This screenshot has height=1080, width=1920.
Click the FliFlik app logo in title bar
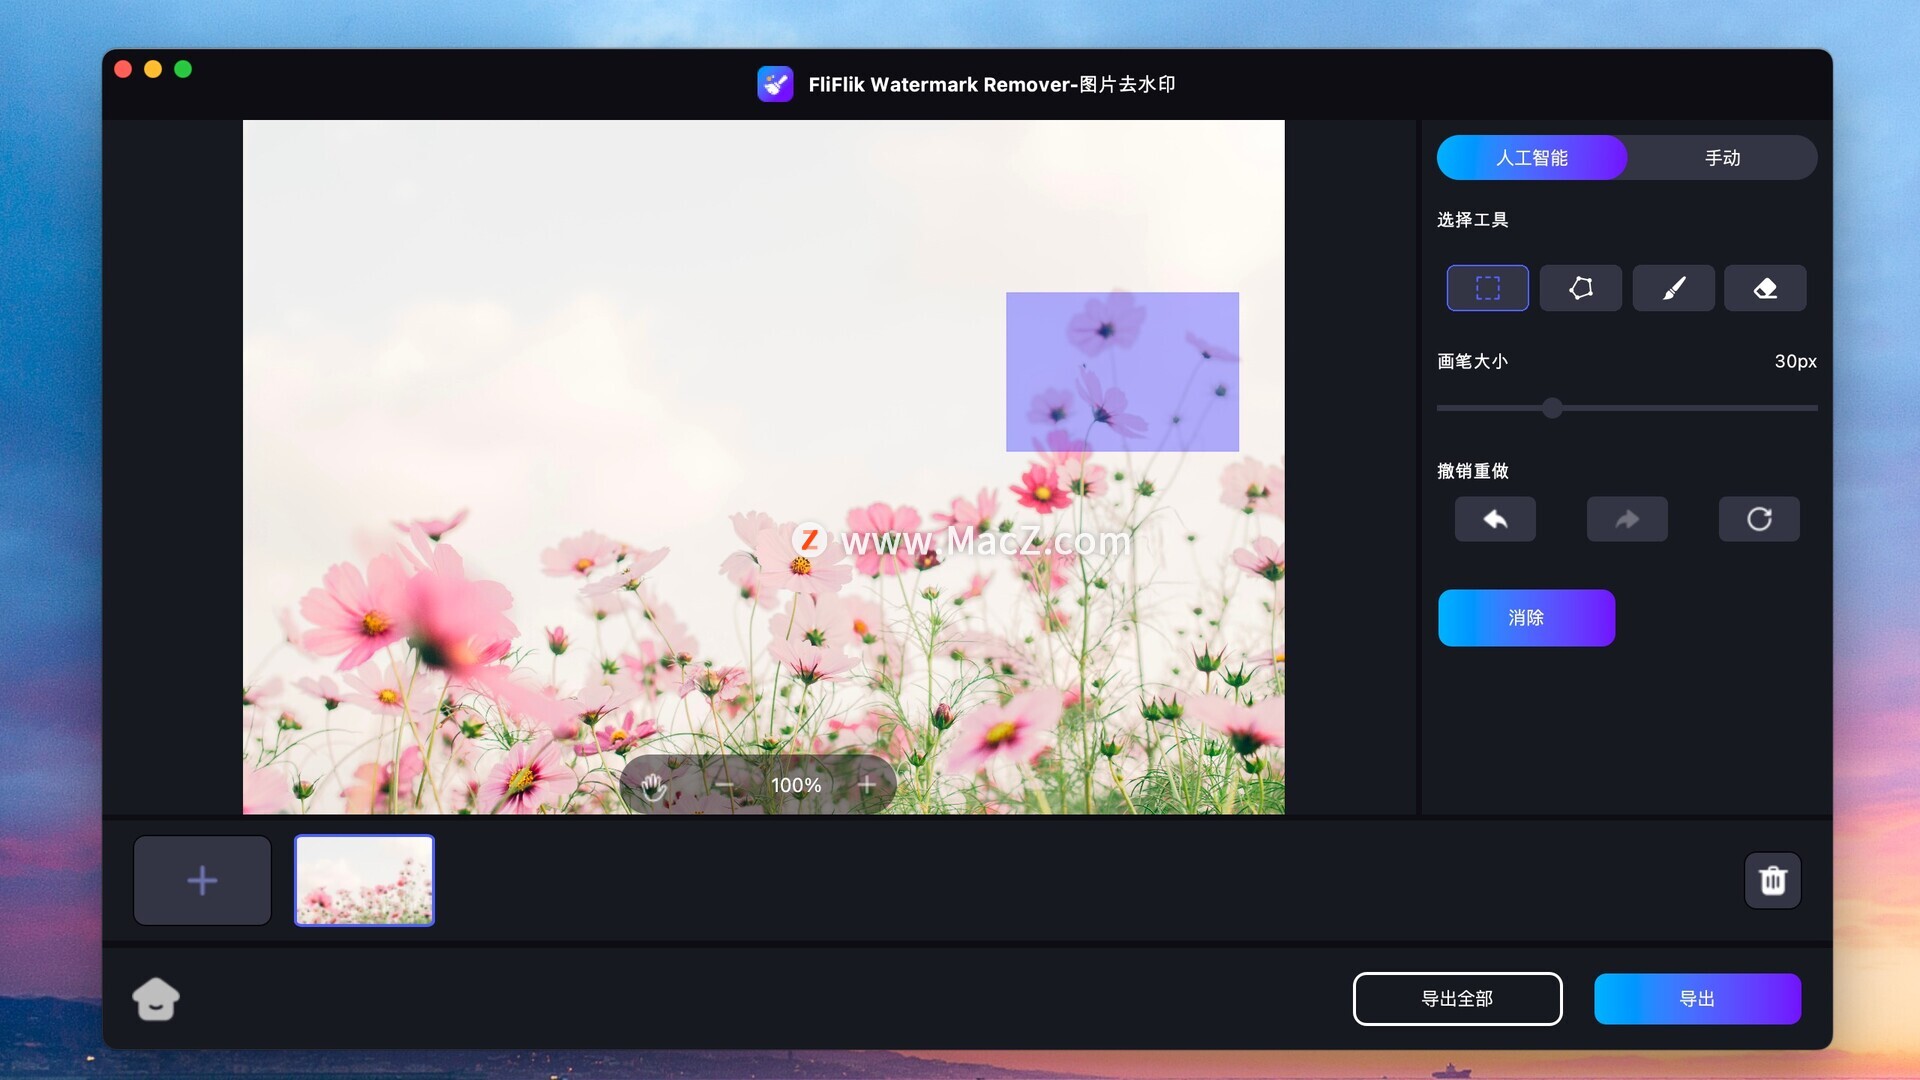coord(775,84)
